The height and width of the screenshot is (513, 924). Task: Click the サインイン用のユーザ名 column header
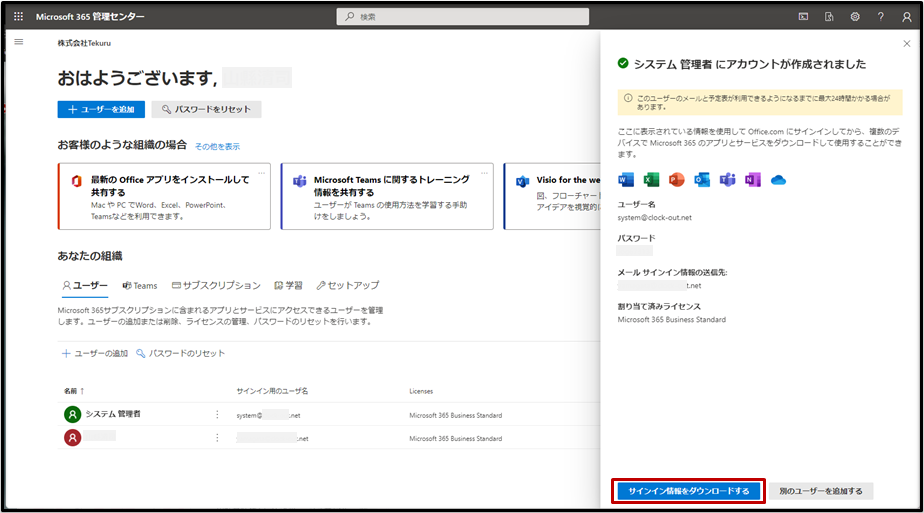[x=272, y=391]
